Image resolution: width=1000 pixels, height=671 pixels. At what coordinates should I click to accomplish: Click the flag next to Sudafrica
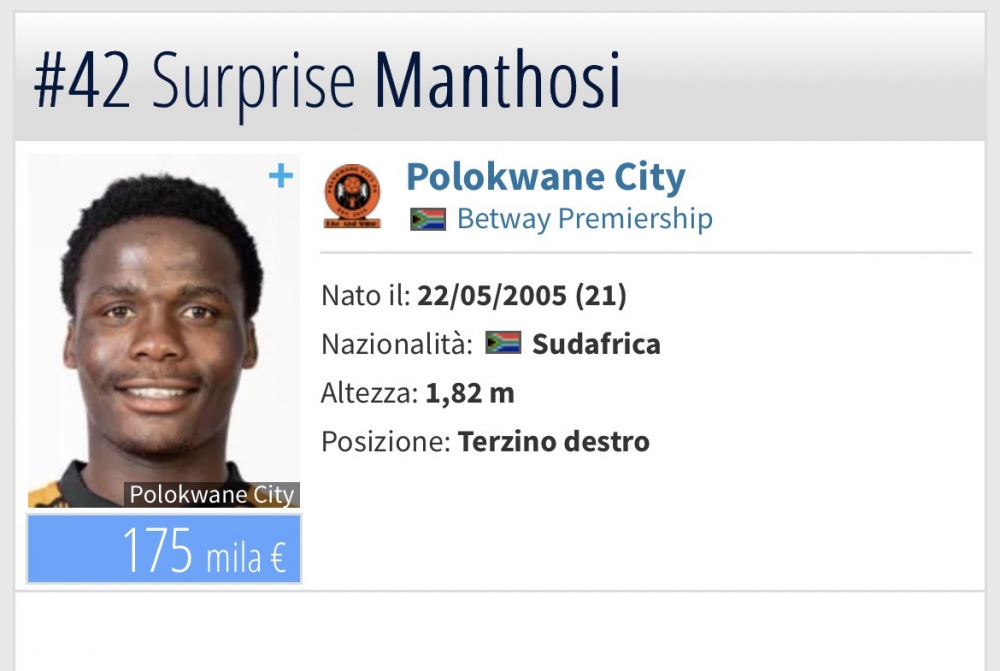503,343
